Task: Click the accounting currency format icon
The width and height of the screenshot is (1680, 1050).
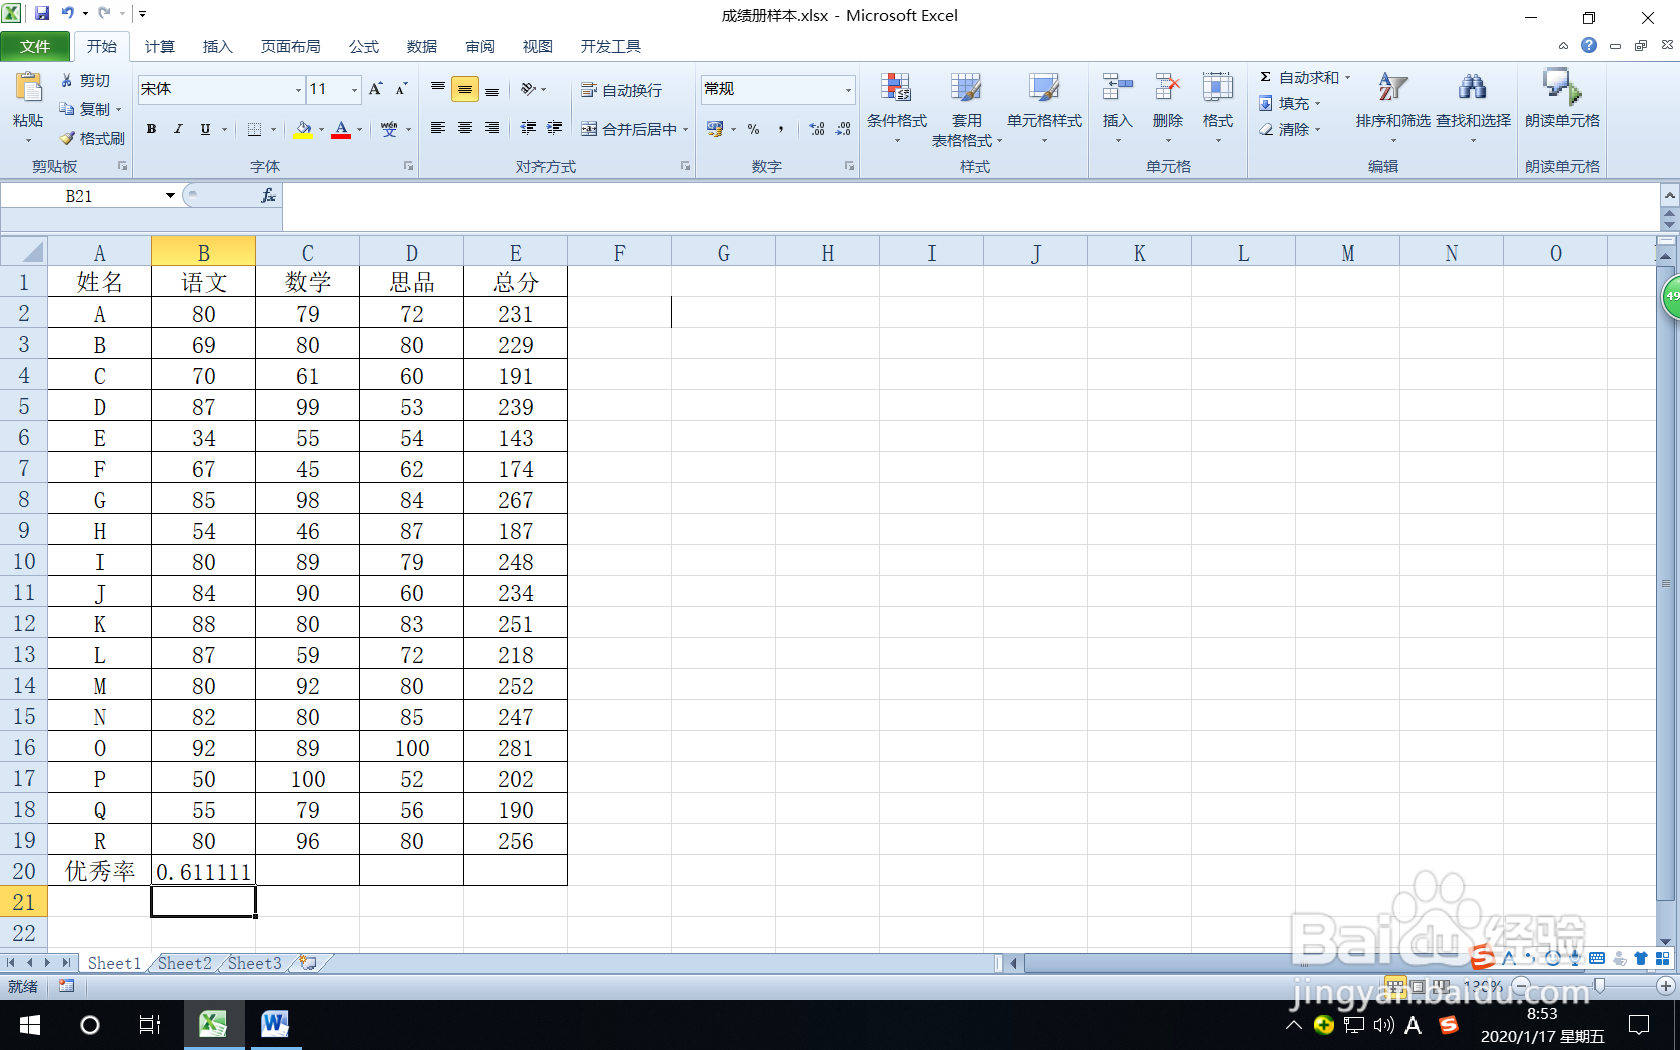Action: tap(715, 129)
